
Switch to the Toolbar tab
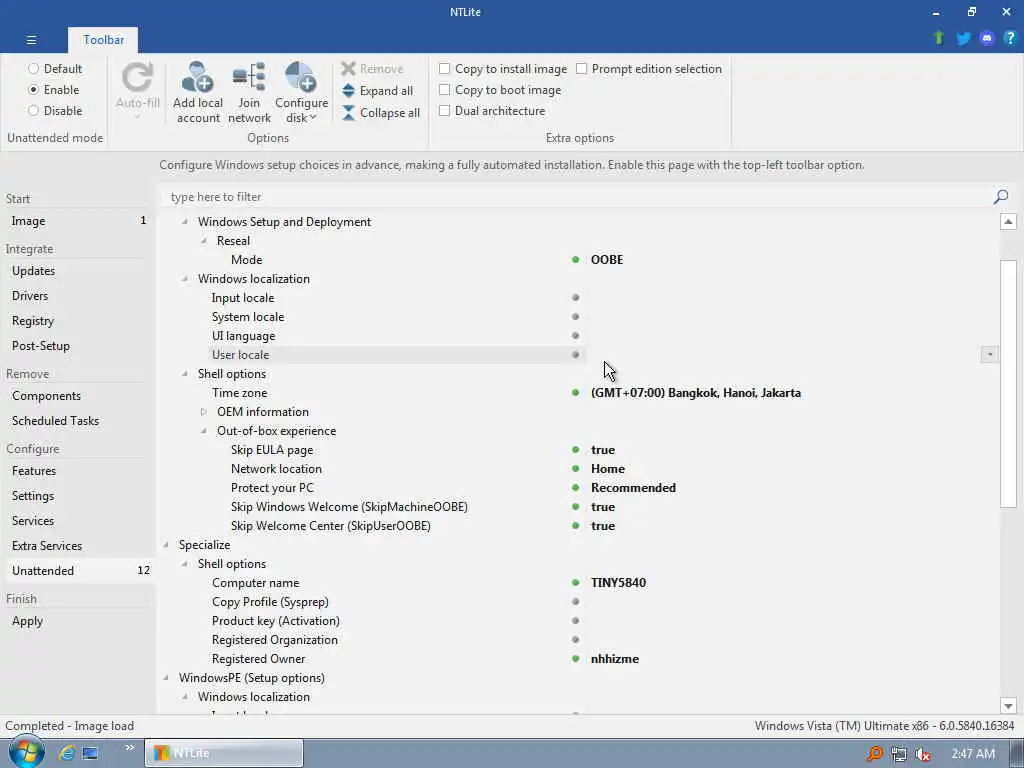coord(103,40)
